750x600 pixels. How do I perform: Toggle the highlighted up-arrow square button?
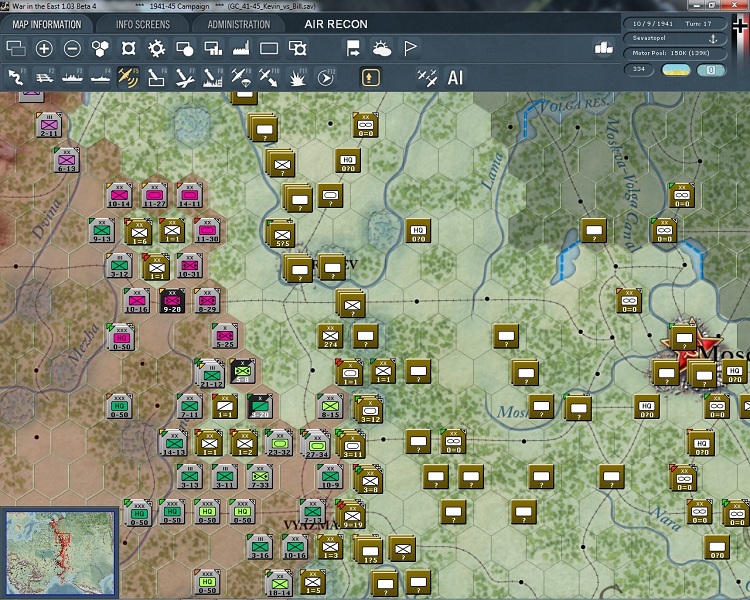371,78
